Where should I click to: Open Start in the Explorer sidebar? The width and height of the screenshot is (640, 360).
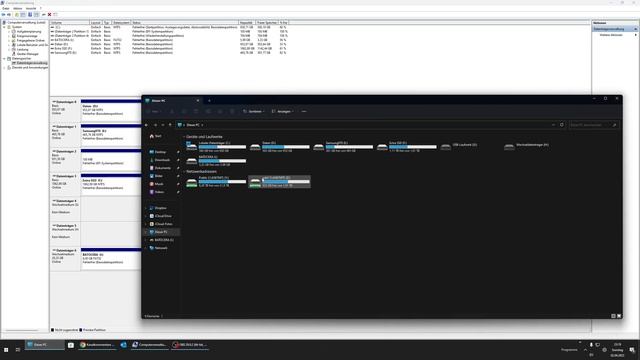(x=155, y=136)
